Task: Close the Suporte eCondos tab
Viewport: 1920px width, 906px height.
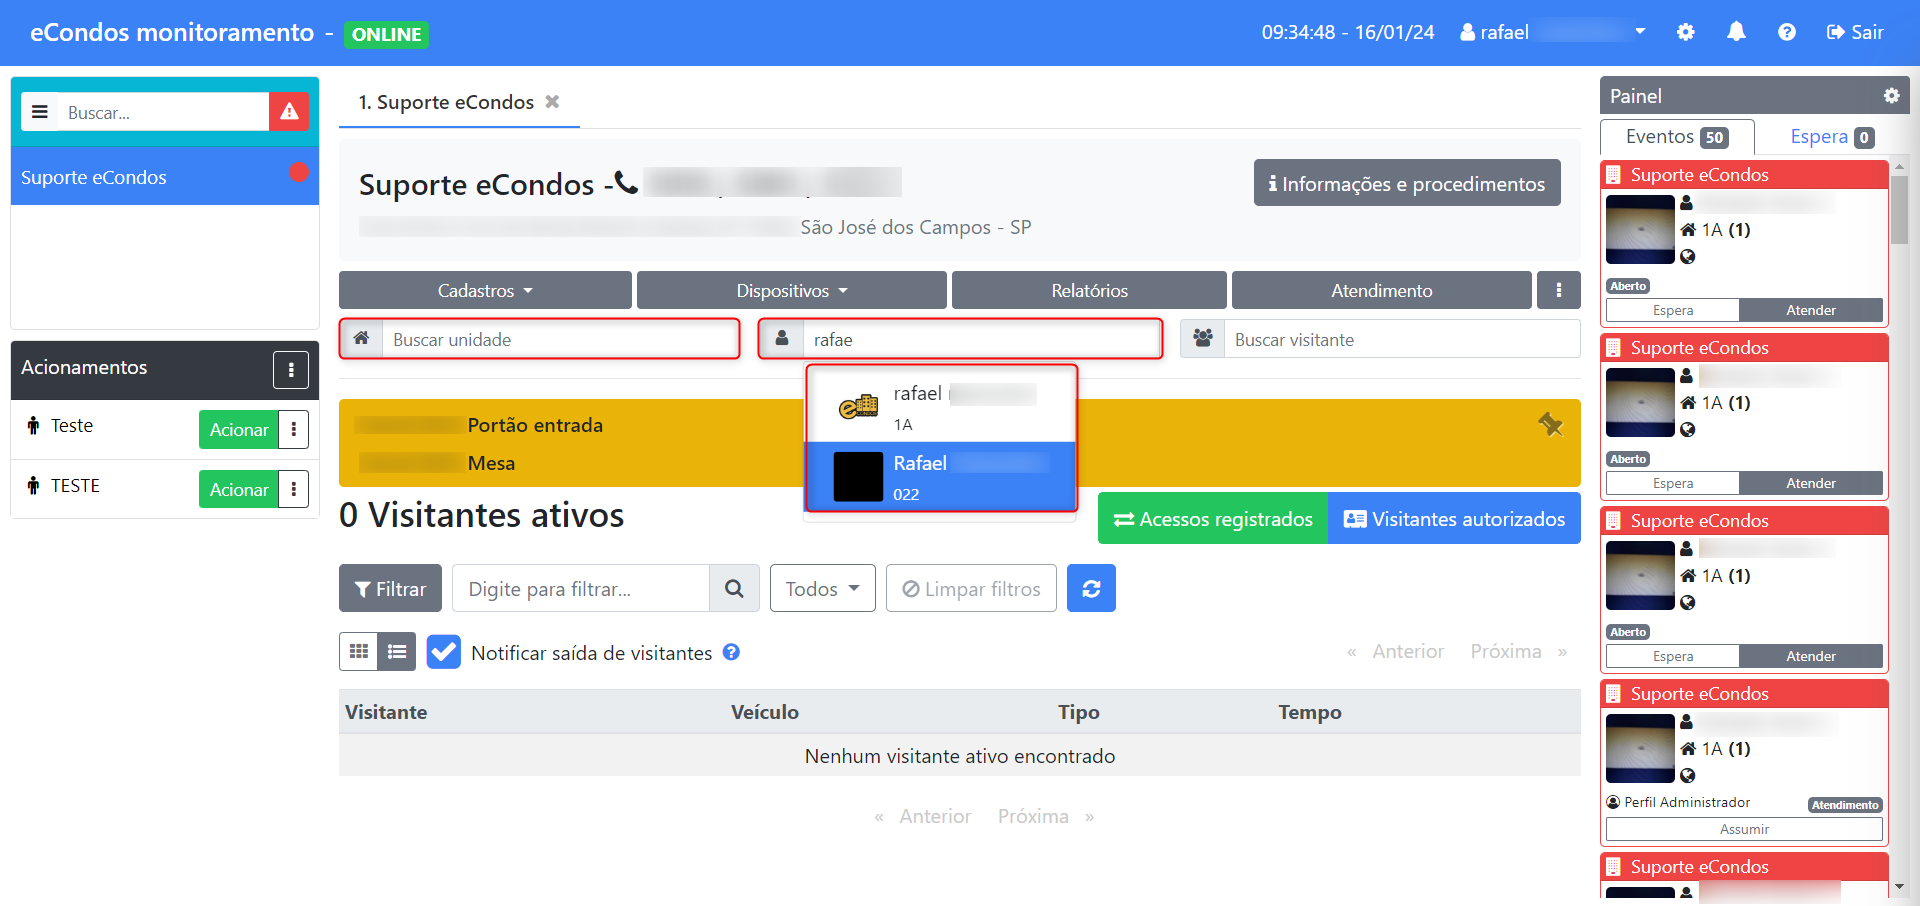Action: [x=552, y=102]
